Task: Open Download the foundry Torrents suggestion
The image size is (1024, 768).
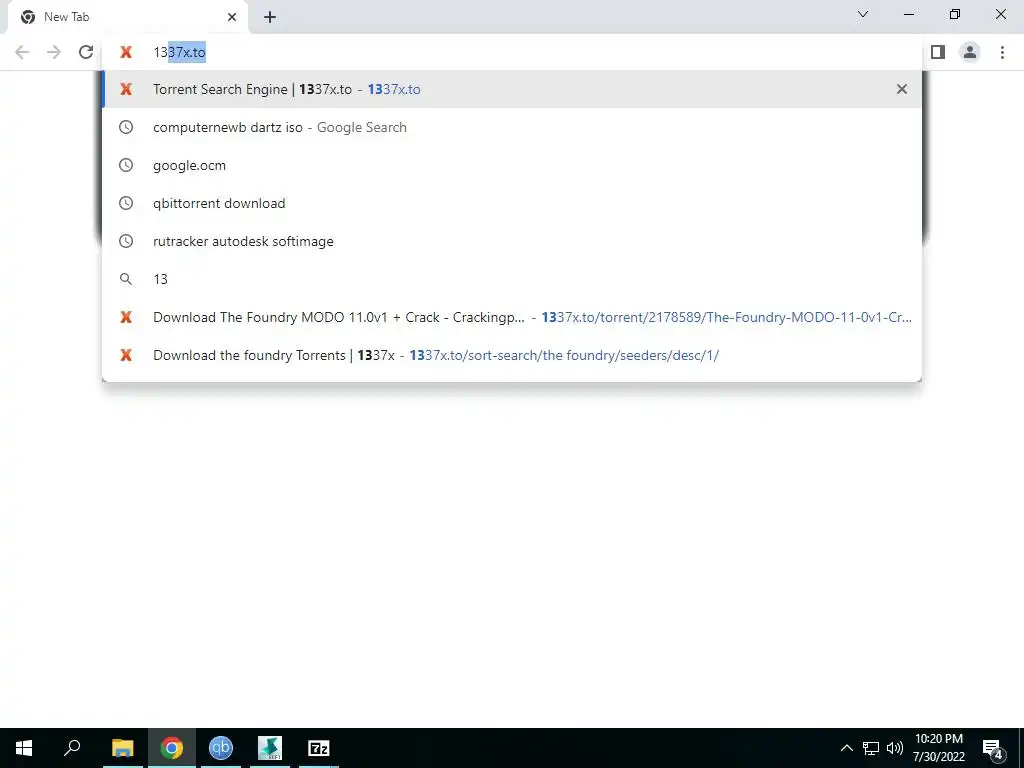Action: [x=512, y=355]
